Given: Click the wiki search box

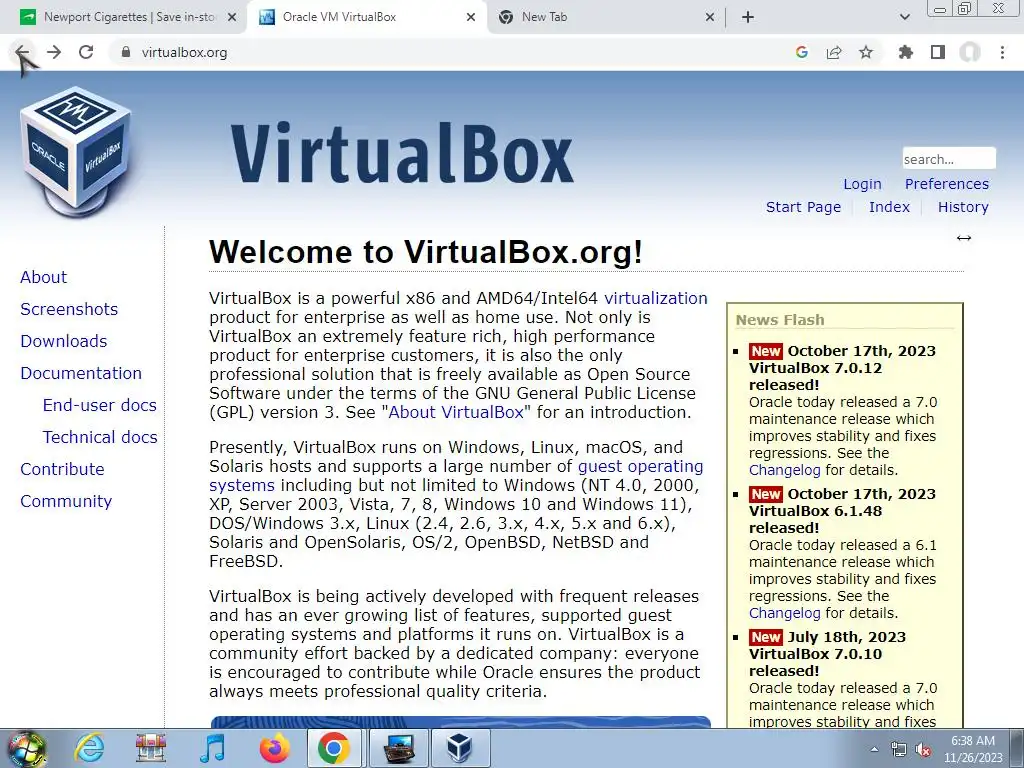Looking at the screenshot, I should tap(949, 159).
